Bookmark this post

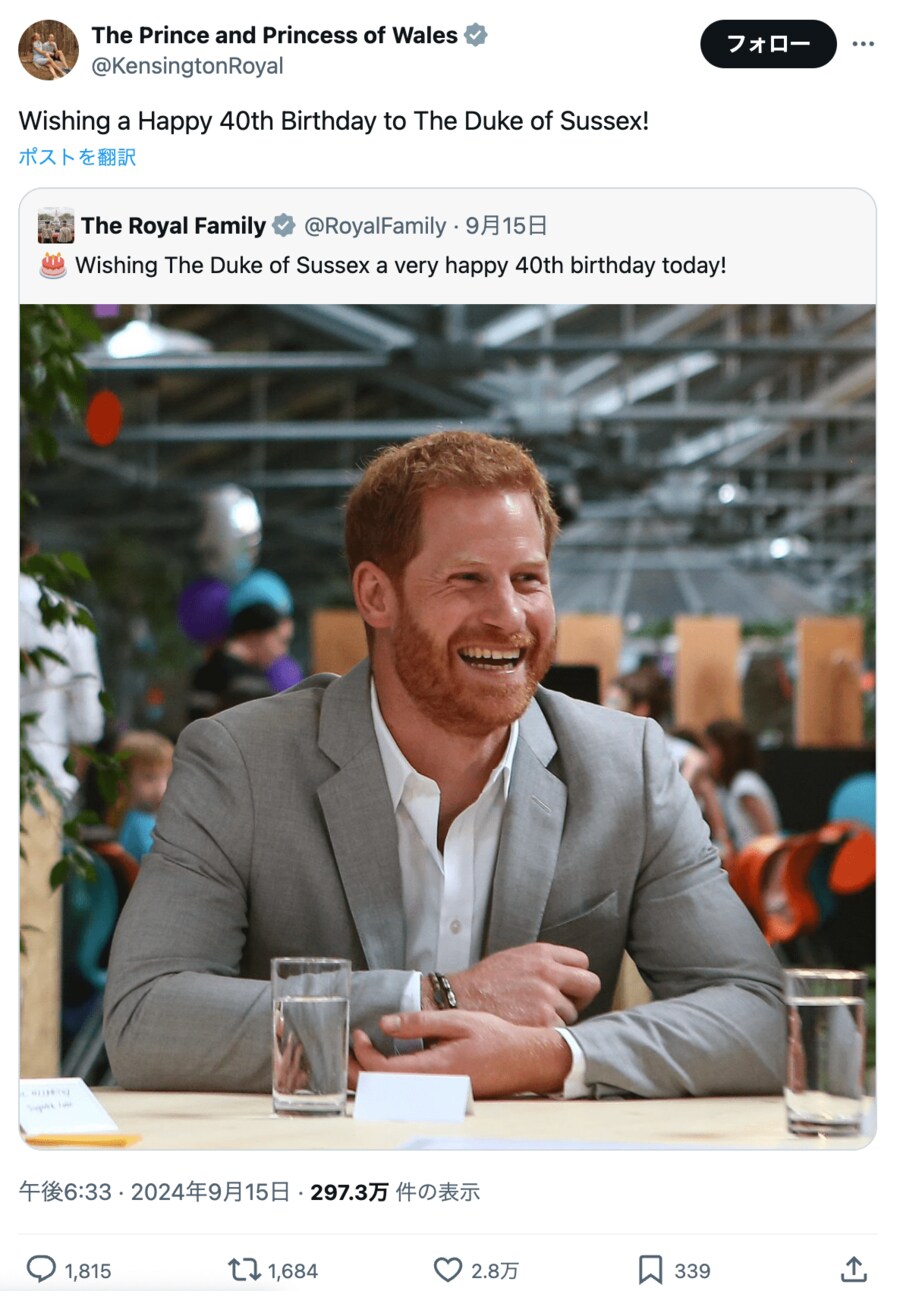point(650,1269)
